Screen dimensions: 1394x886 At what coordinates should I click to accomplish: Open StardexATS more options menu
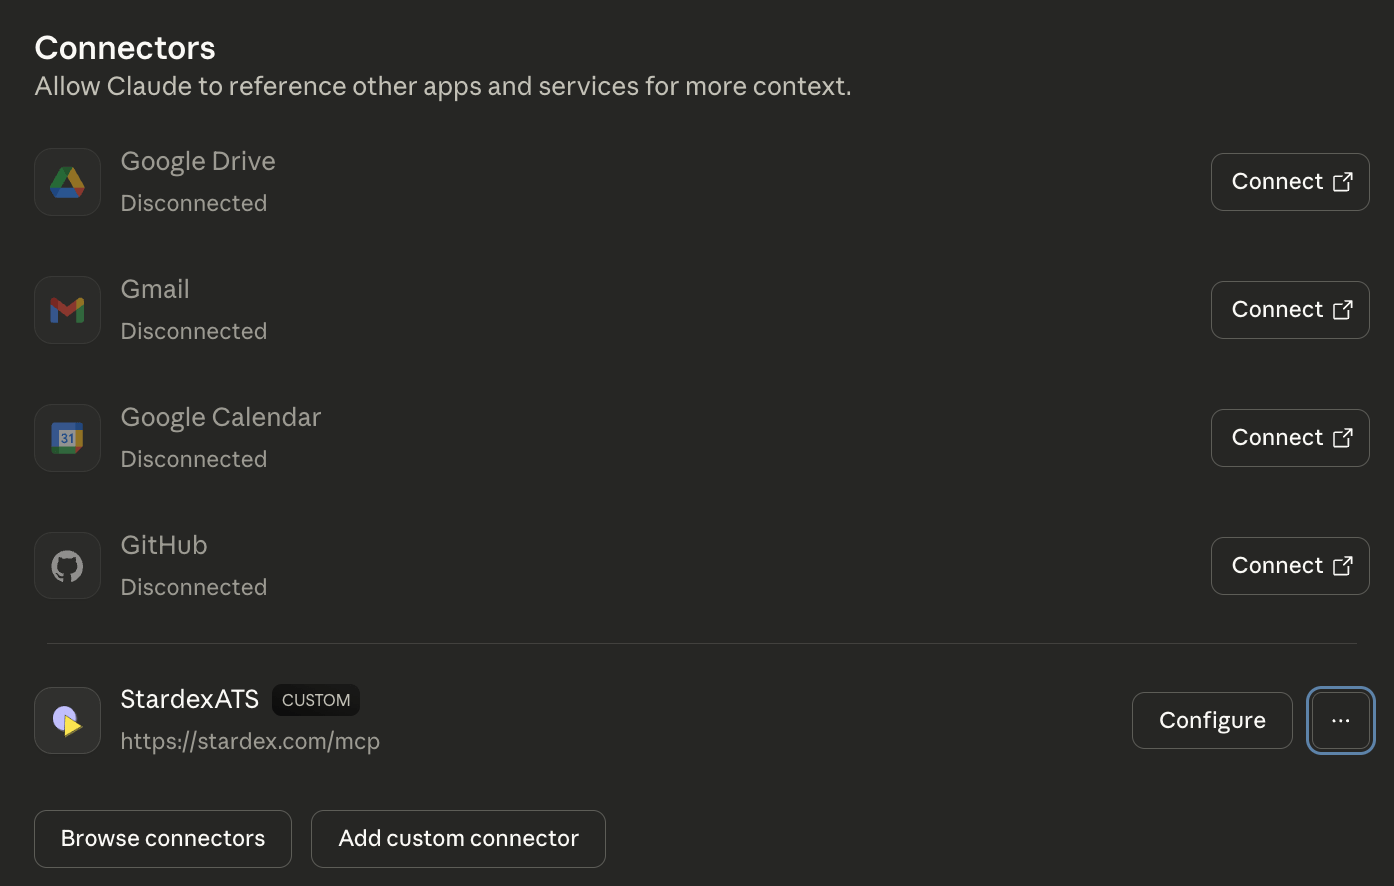pos(1341,720)
